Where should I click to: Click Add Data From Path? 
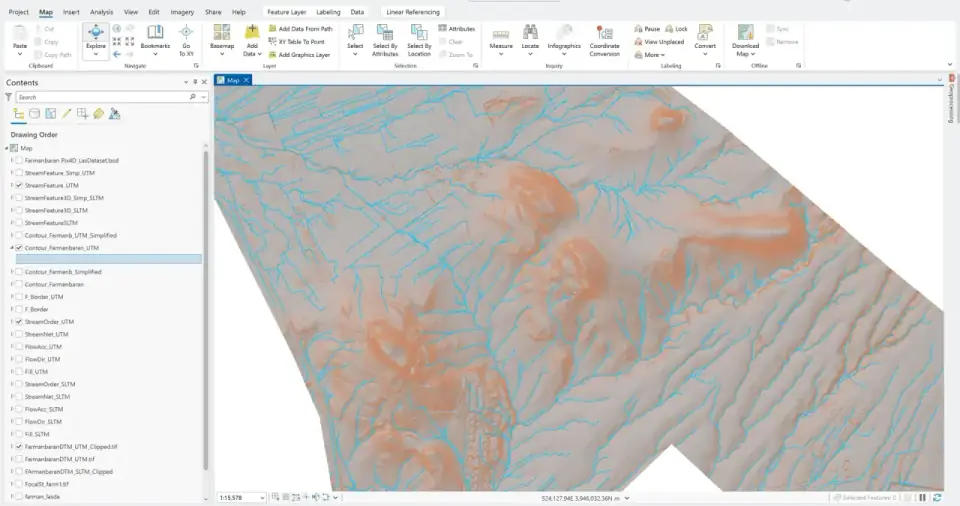[300, 29]
